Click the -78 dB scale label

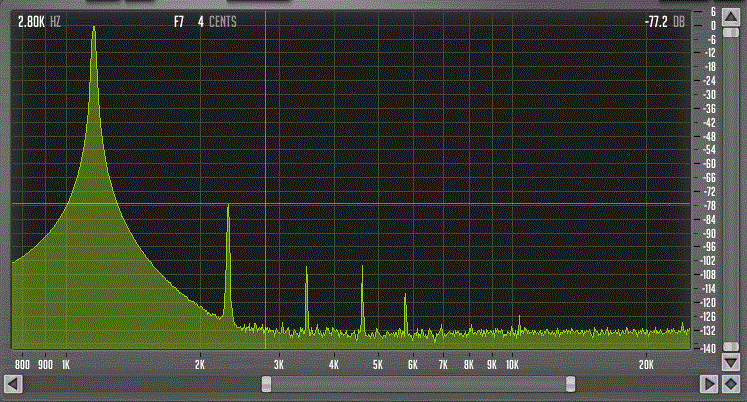[x=710, y=206]
